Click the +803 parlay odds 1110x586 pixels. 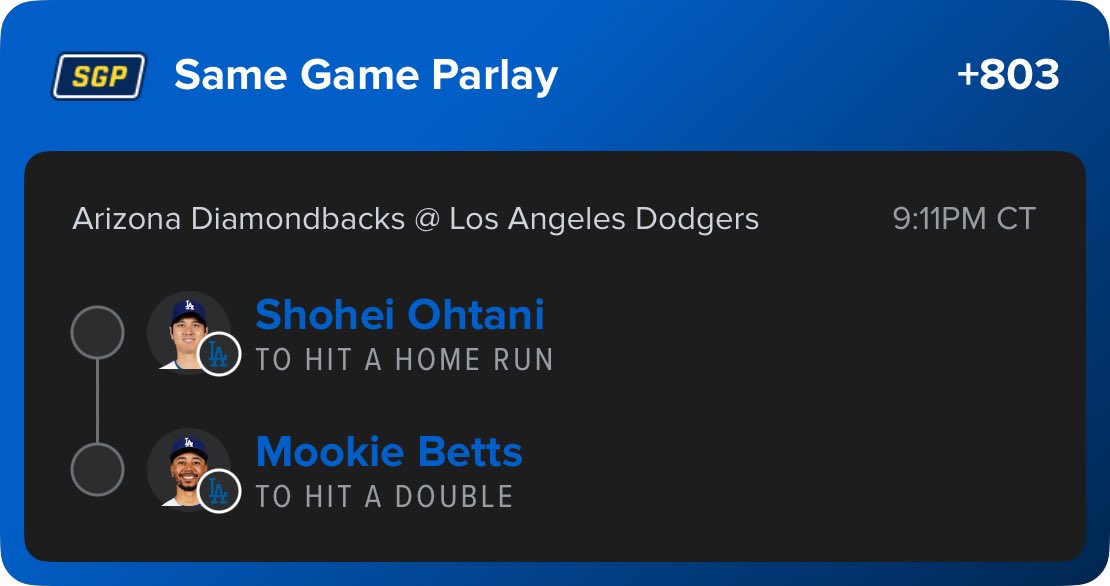(x=1007, y=76)
